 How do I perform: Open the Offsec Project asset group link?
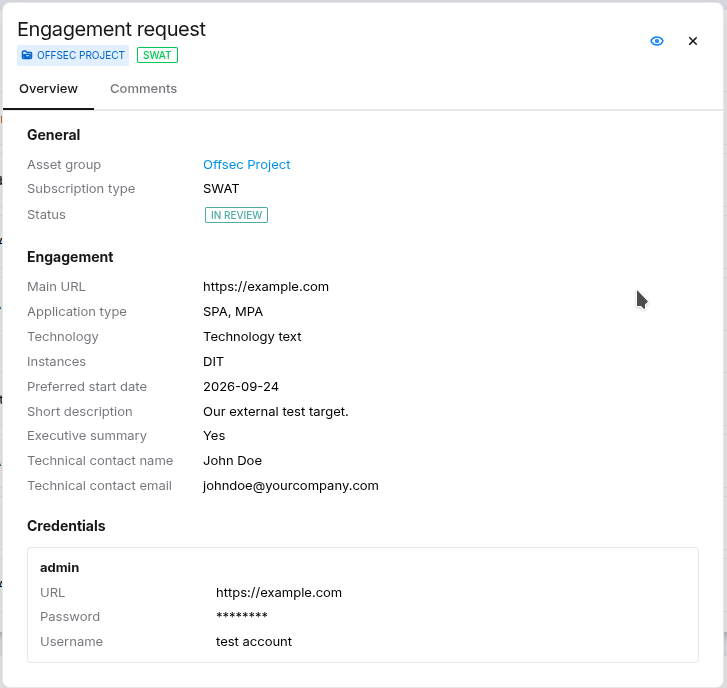tap(247, 165)
